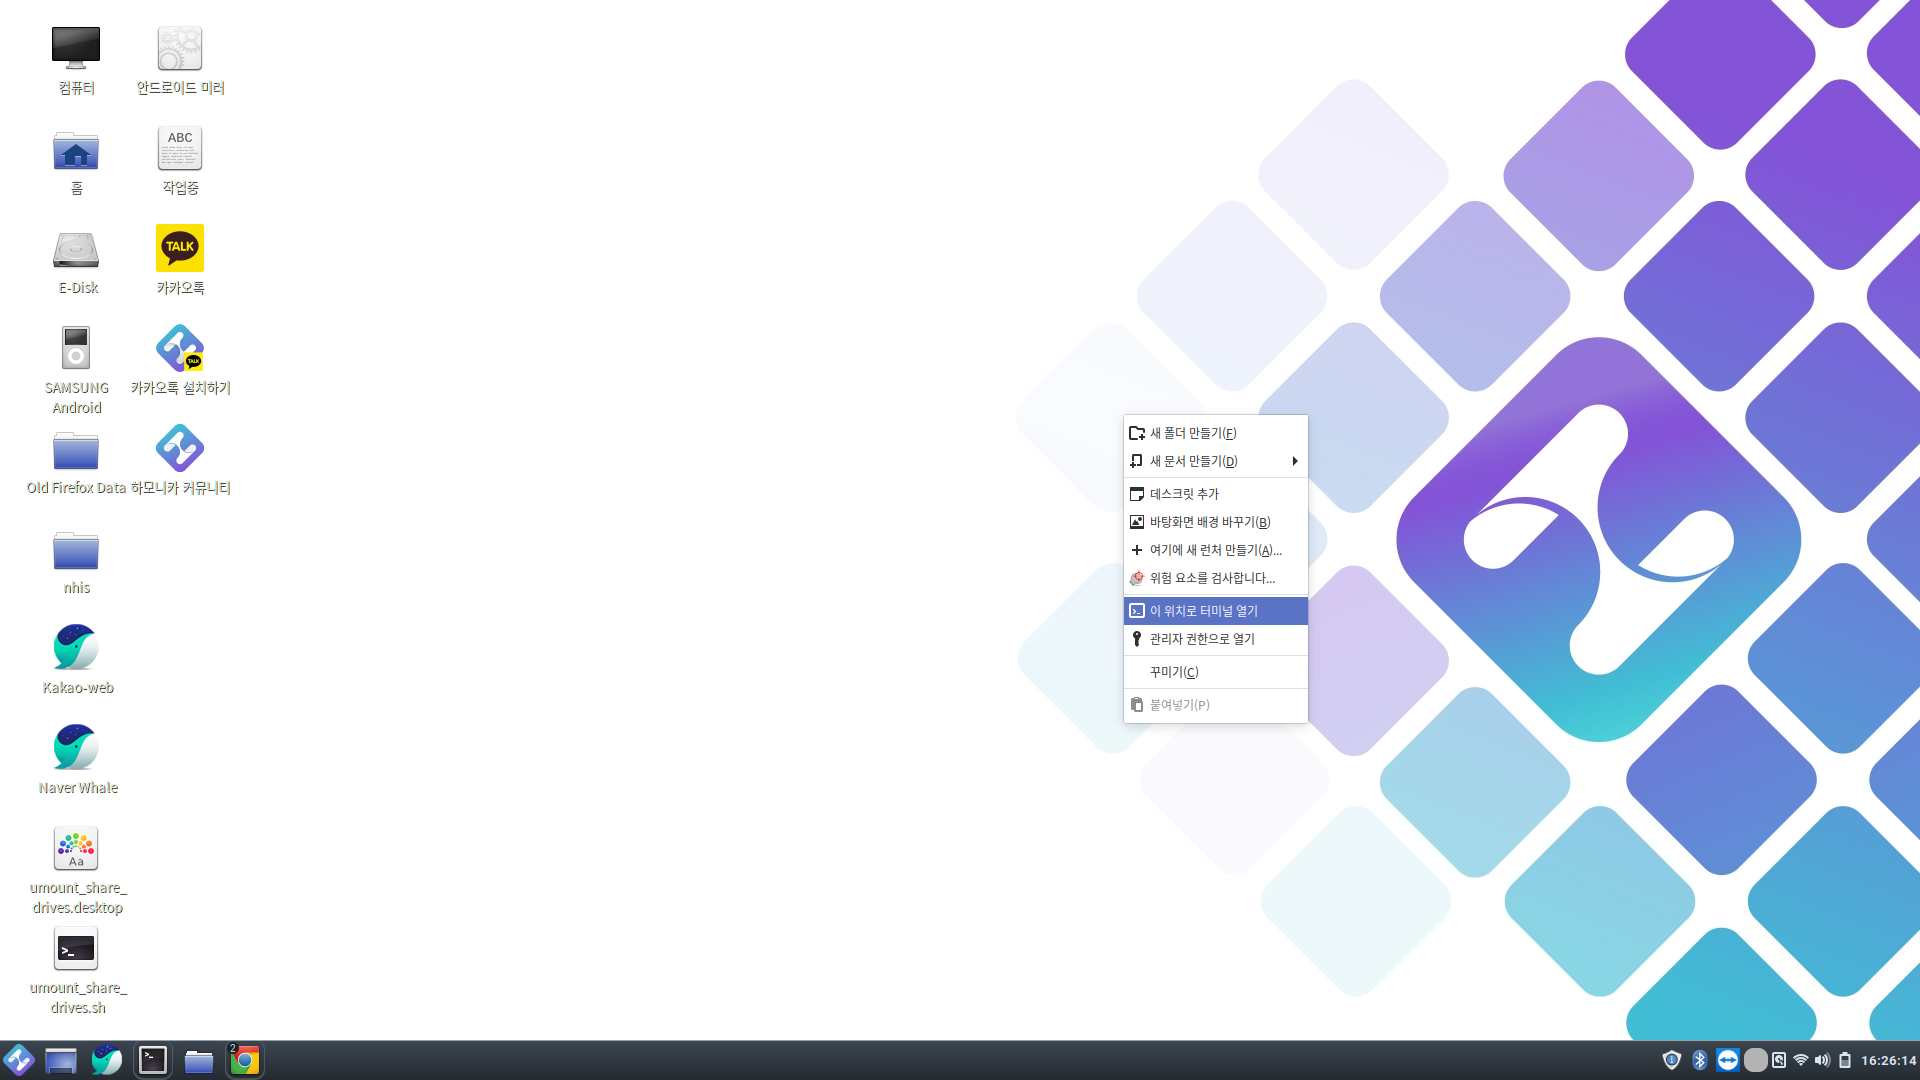The image size is (1920, 1080).
Task: Open the KakaoTalk desktop icon
Action: [x=180, y=249]
